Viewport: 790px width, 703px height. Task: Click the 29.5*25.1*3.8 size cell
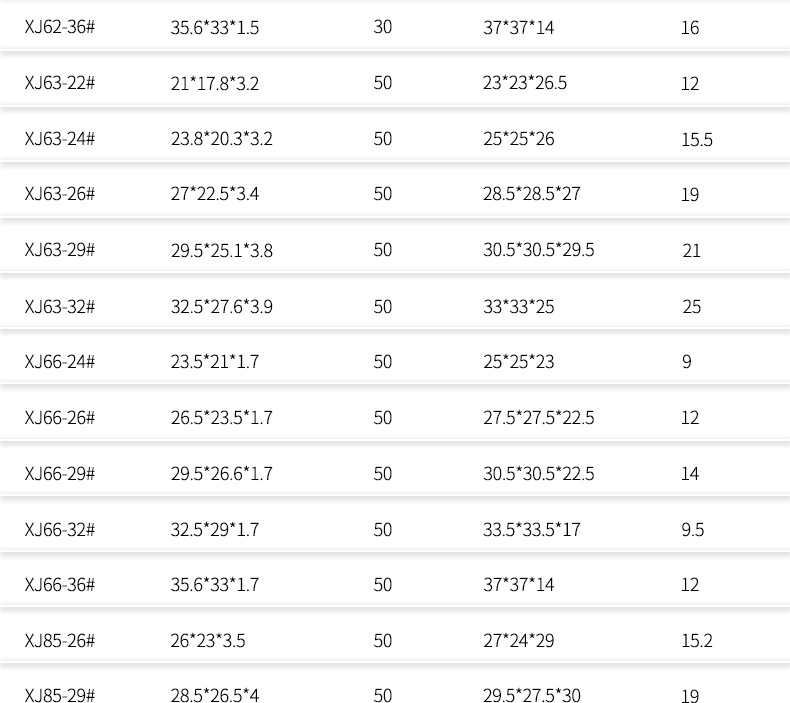tap(221, 251)
